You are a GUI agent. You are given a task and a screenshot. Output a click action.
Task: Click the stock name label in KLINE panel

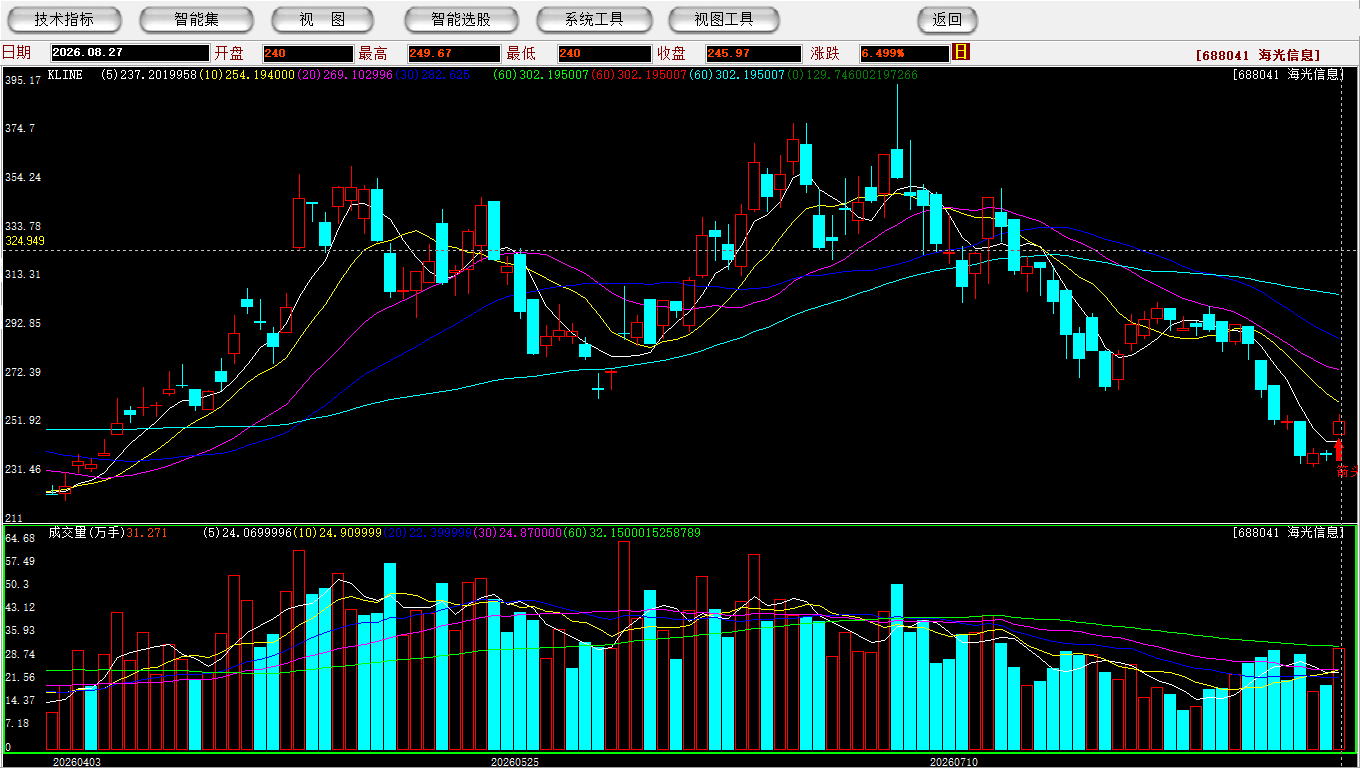coord(1288,75)
